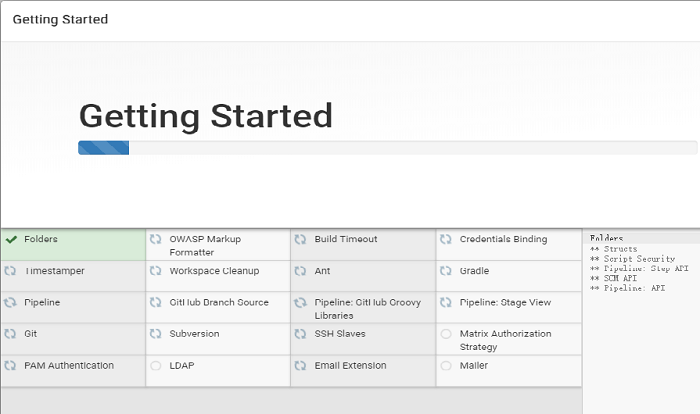The width and height of the screenshot is (700, 414).
Task: Click the sync icon next to Build Timeout
Action: 300,240
